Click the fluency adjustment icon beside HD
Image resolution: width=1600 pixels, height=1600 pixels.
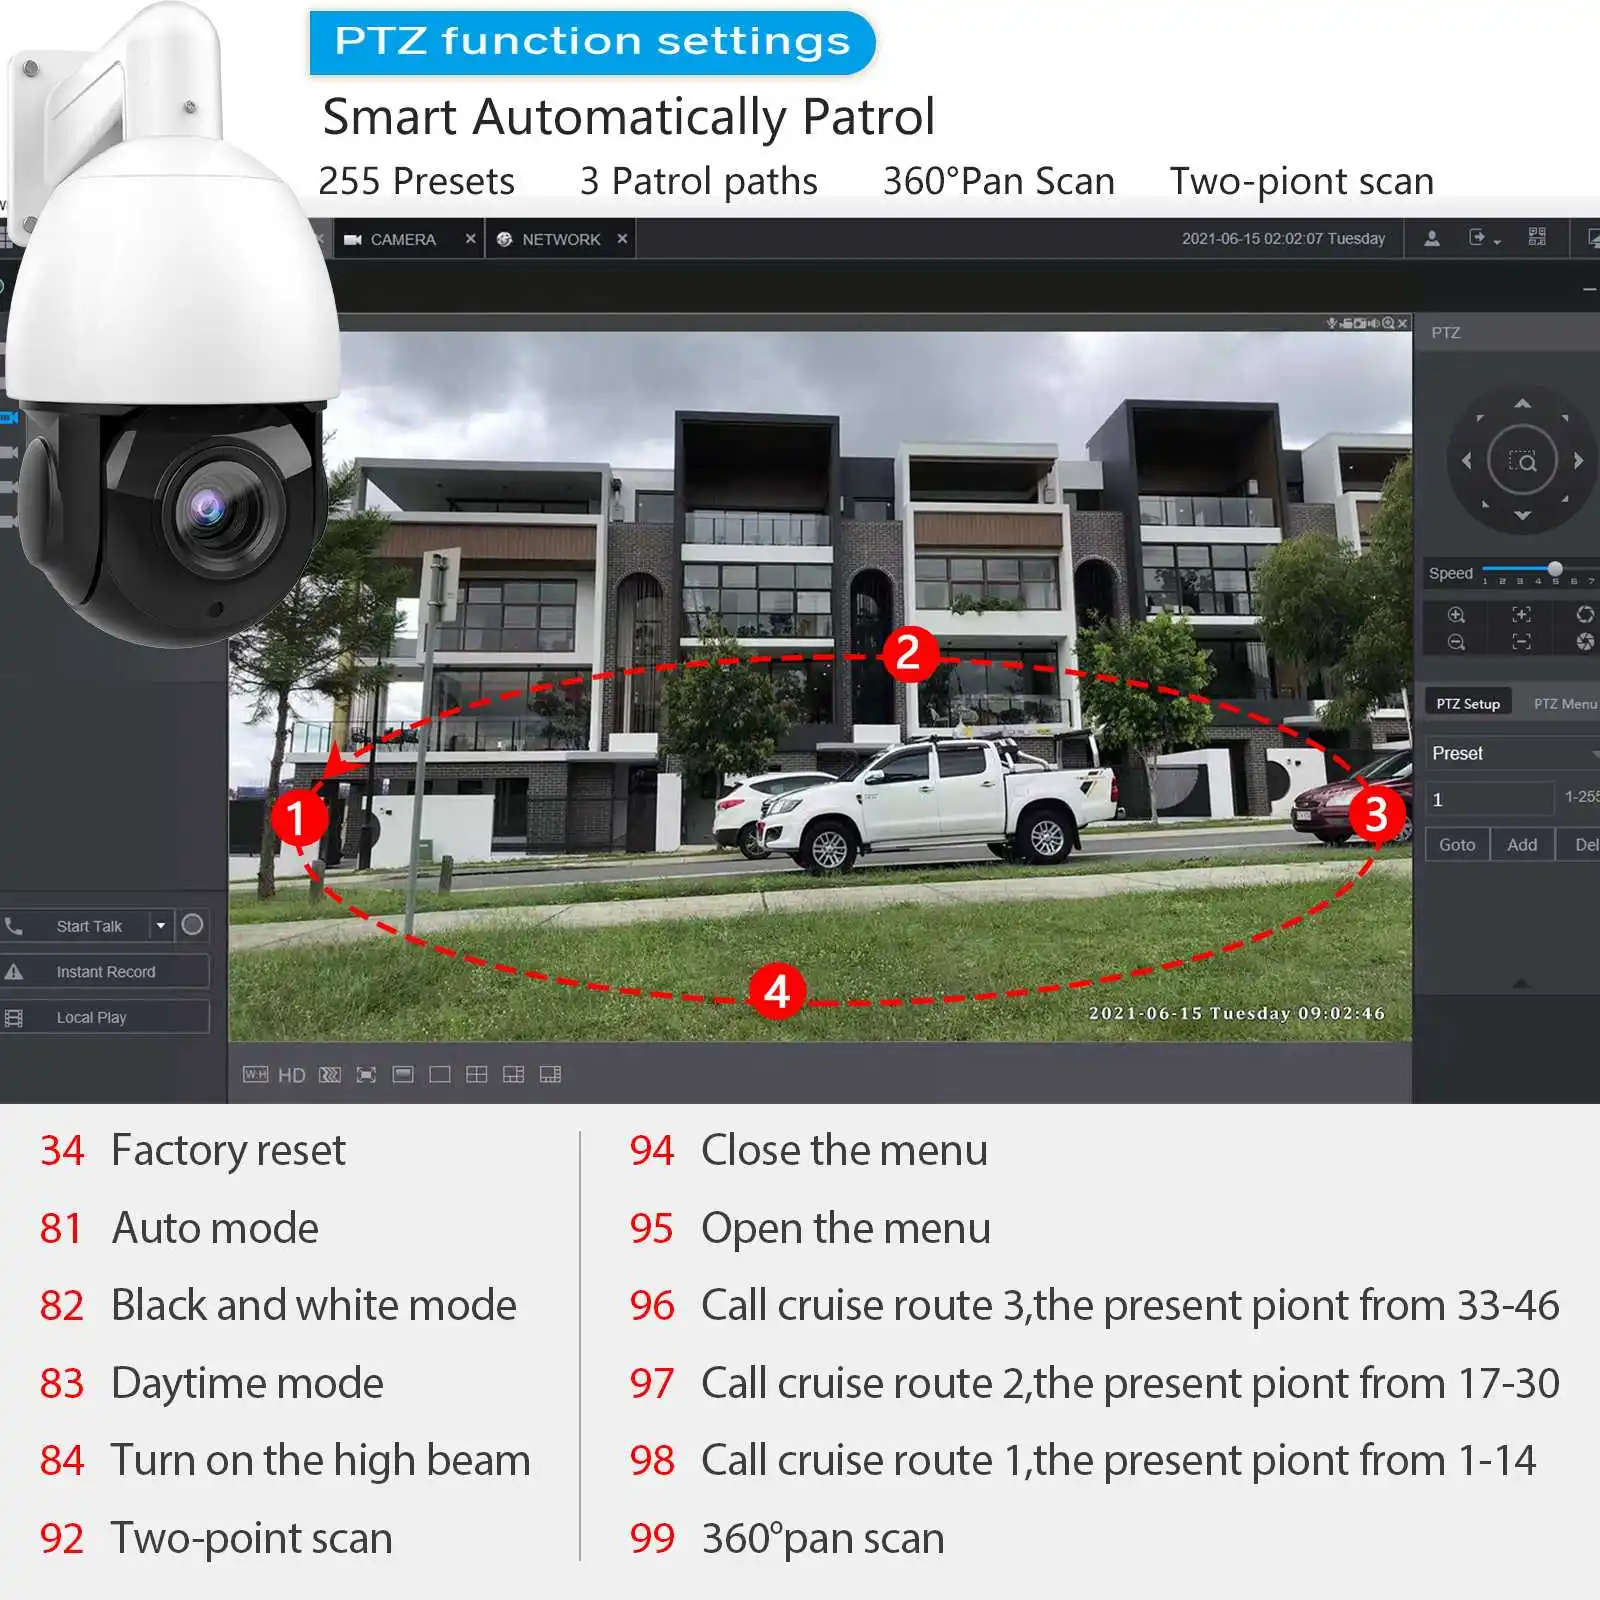[330, 1075]
